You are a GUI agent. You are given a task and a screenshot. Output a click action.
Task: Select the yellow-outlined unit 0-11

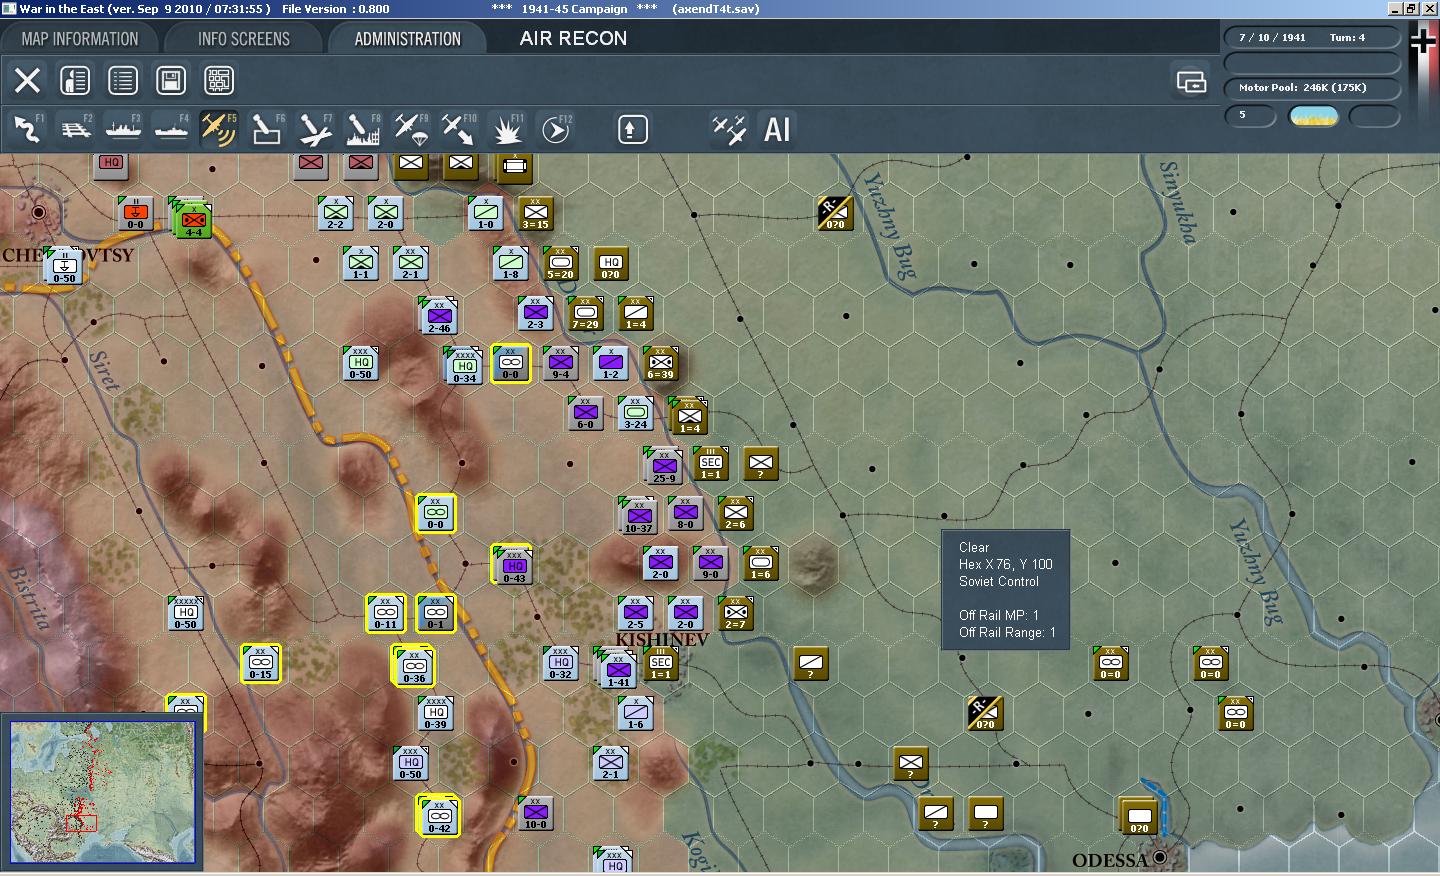386,614
